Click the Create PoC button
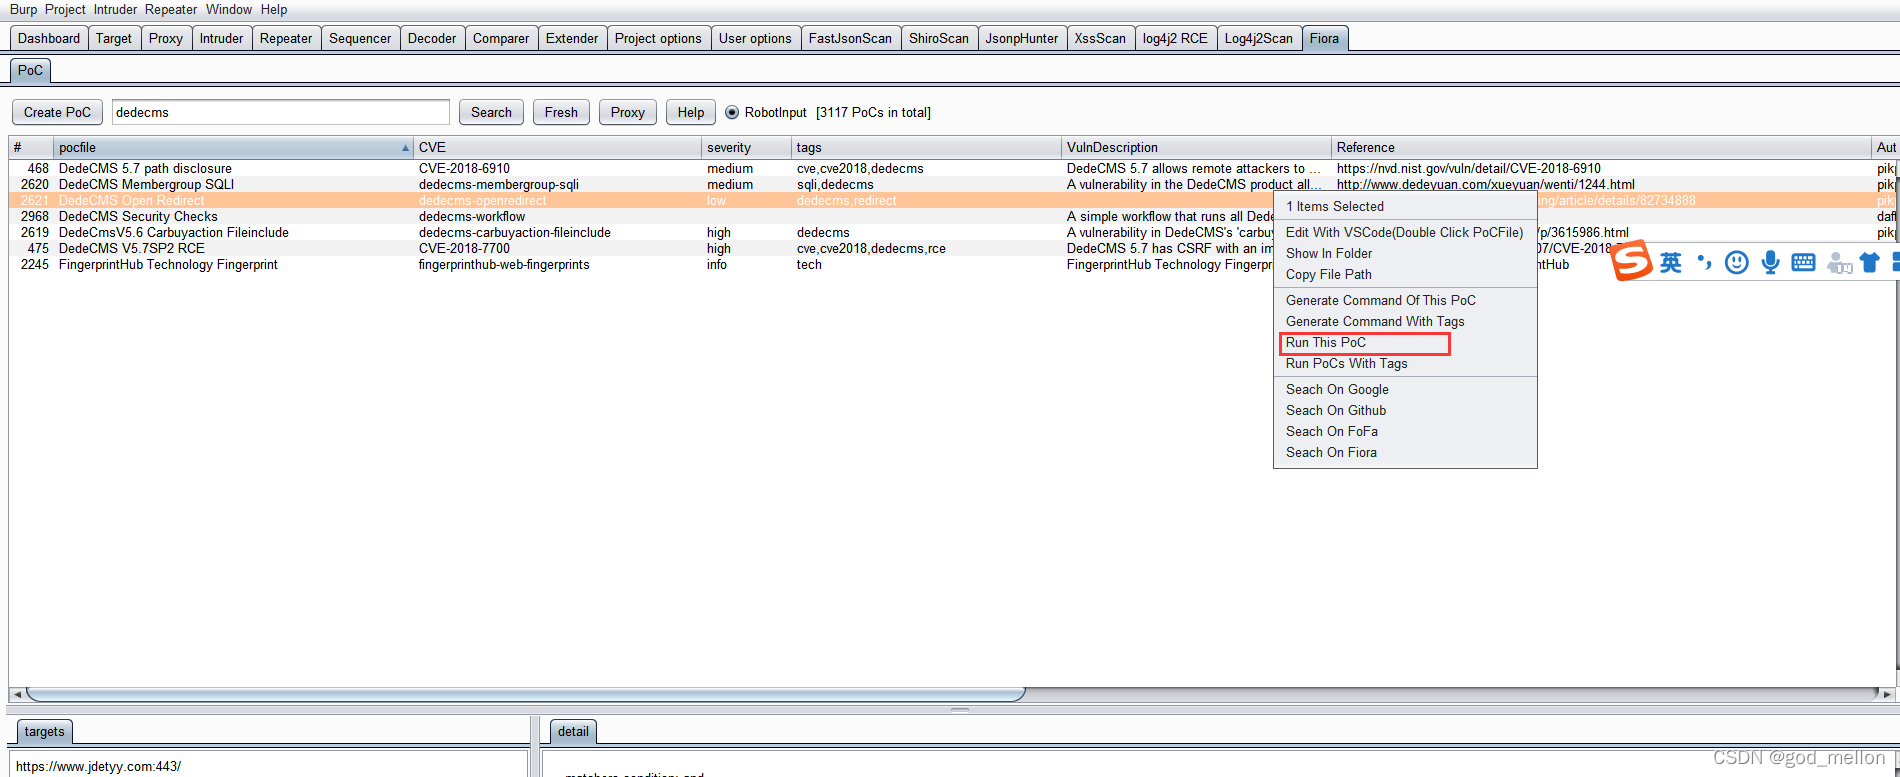This screenshot has height=777, width=1900. pos(57,112)
